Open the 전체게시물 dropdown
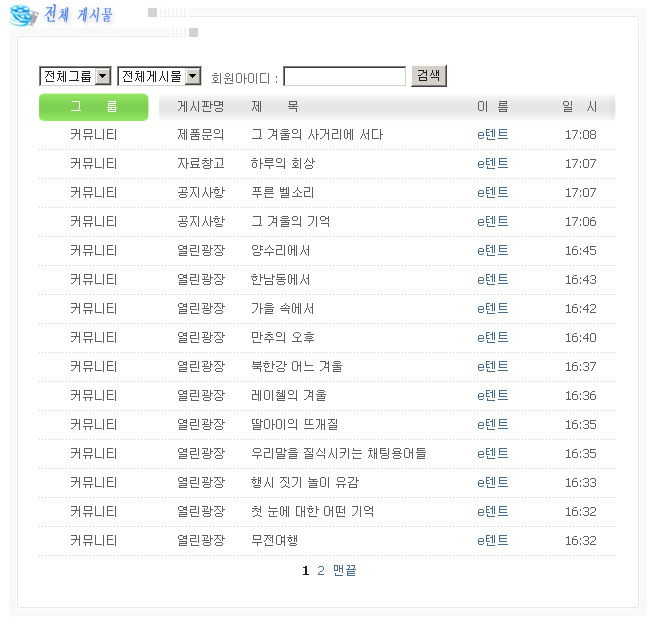The width and height of the screenshot is (655, 628). point(160,76)
